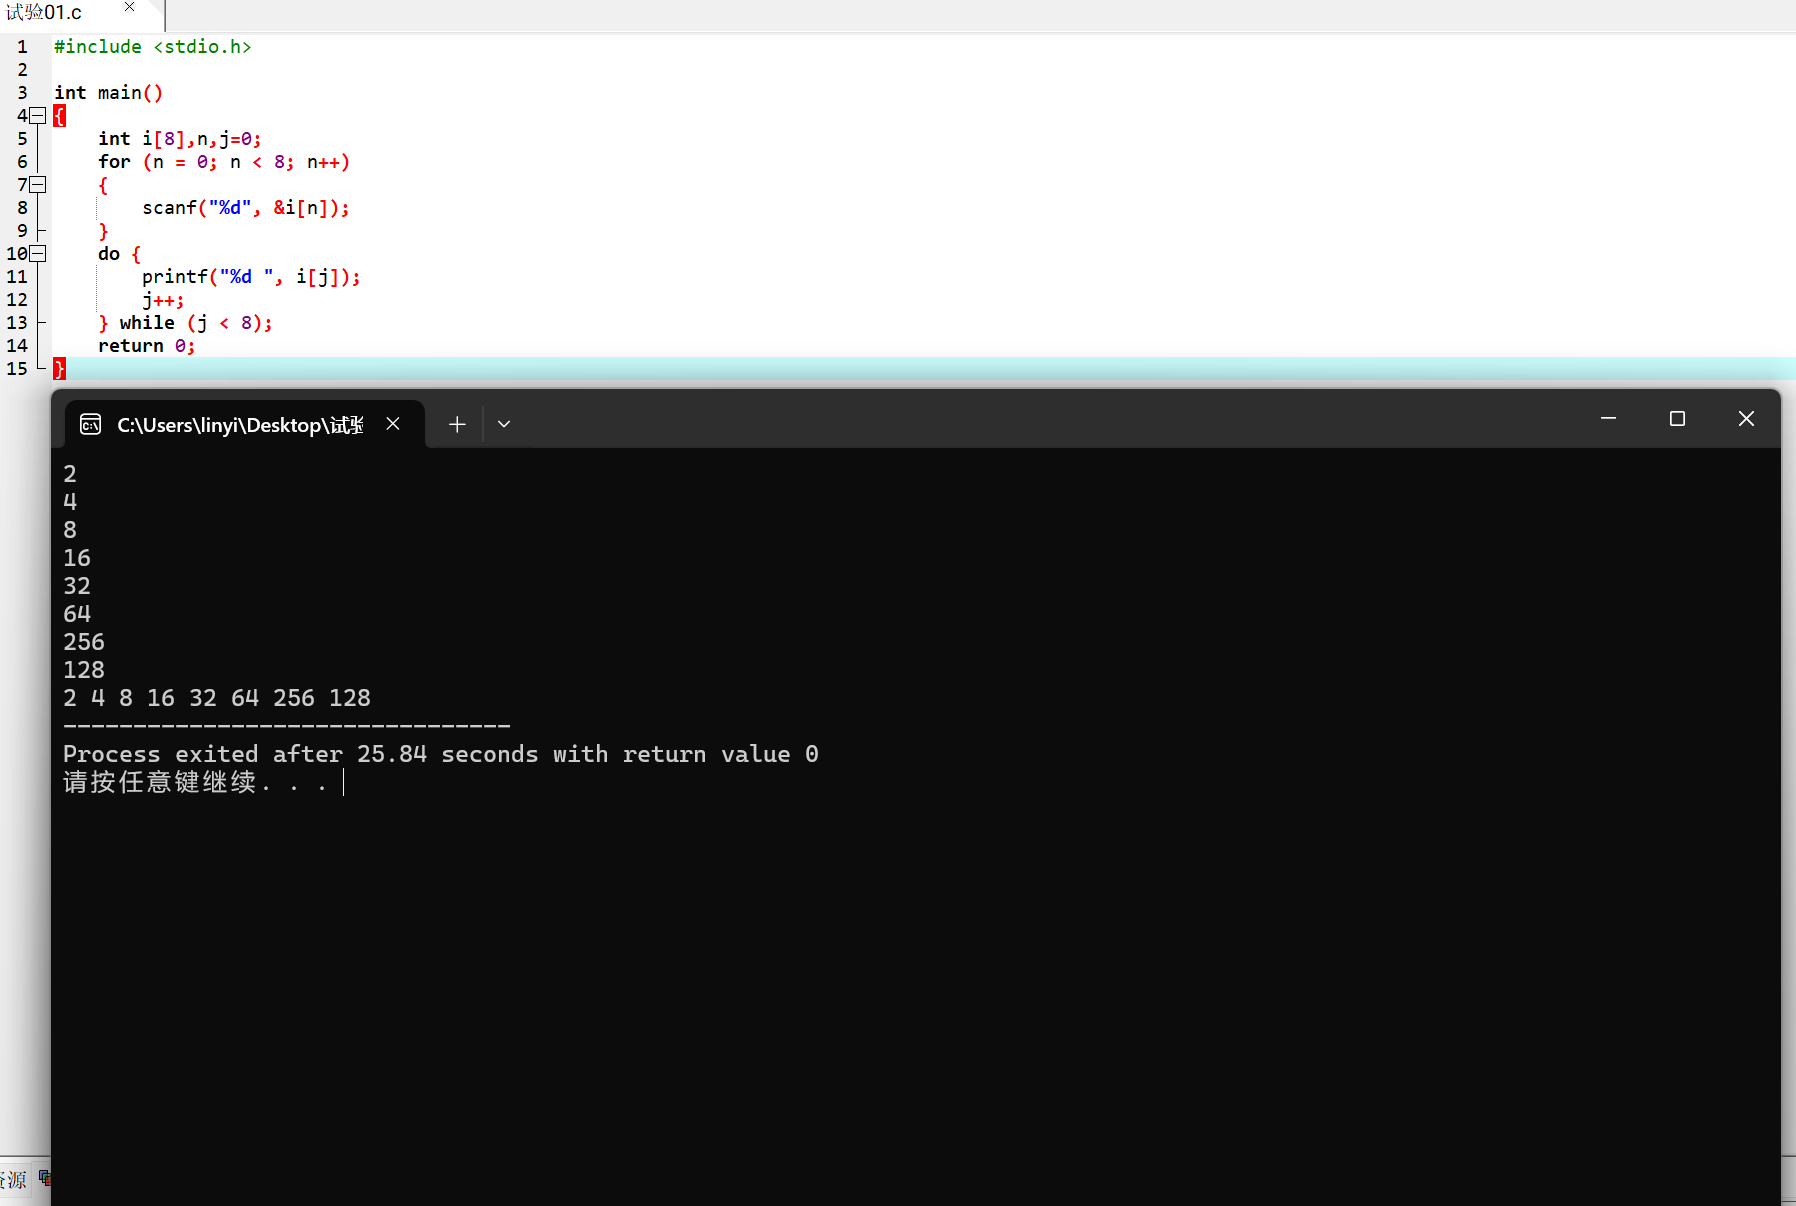Image resolution: width=1796 pixels, height=1206 pixels.
Task: Minimize the terminal window
Action: pos(1608,418)
